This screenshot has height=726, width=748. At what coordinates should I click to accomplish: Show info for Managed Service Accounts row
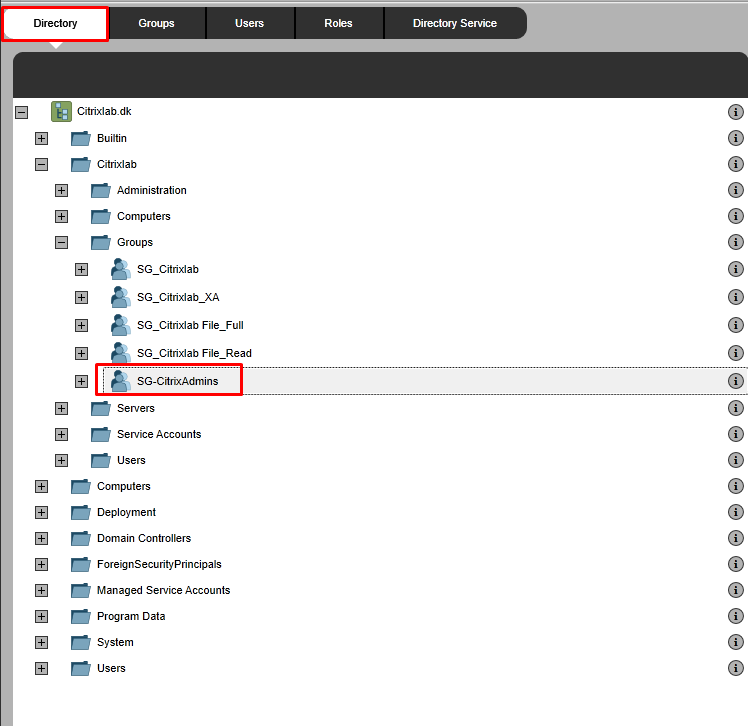pyautogui.click(x=736, y=591)
